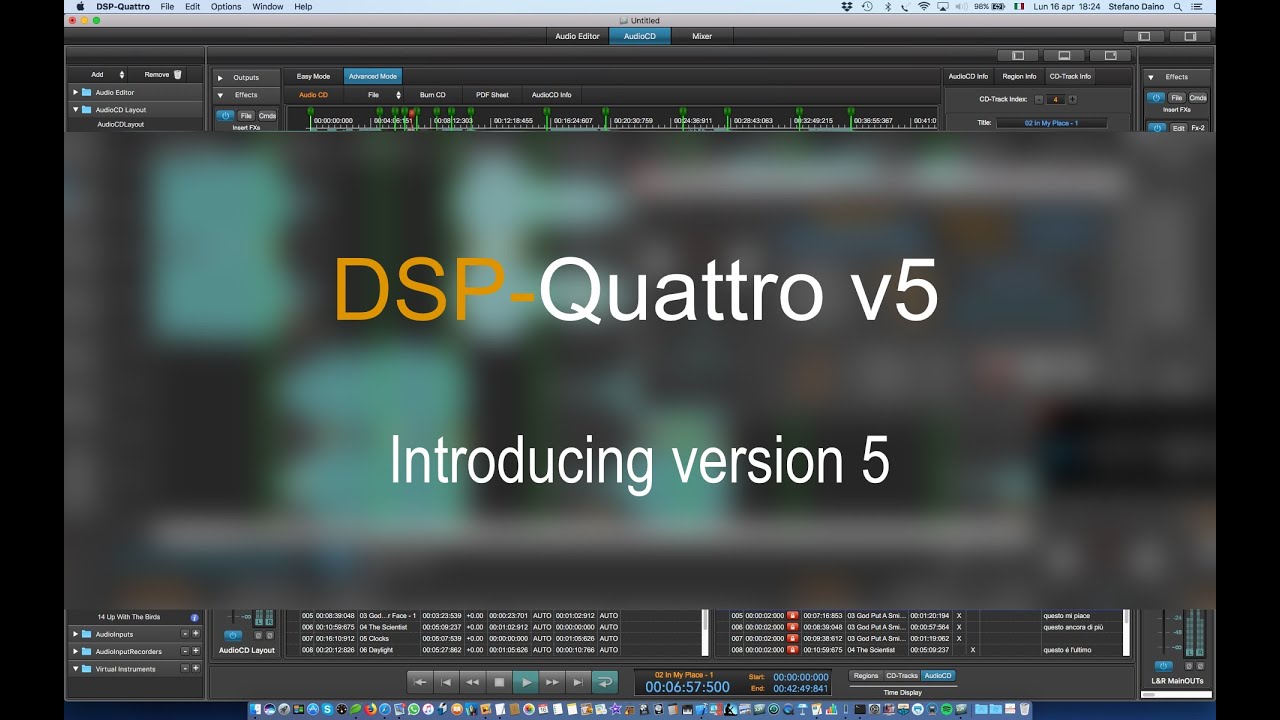Open the File dropdown in the AudioCD toolbar
This screenshot has width=1280, height=720.
click(x=378, y=94)
